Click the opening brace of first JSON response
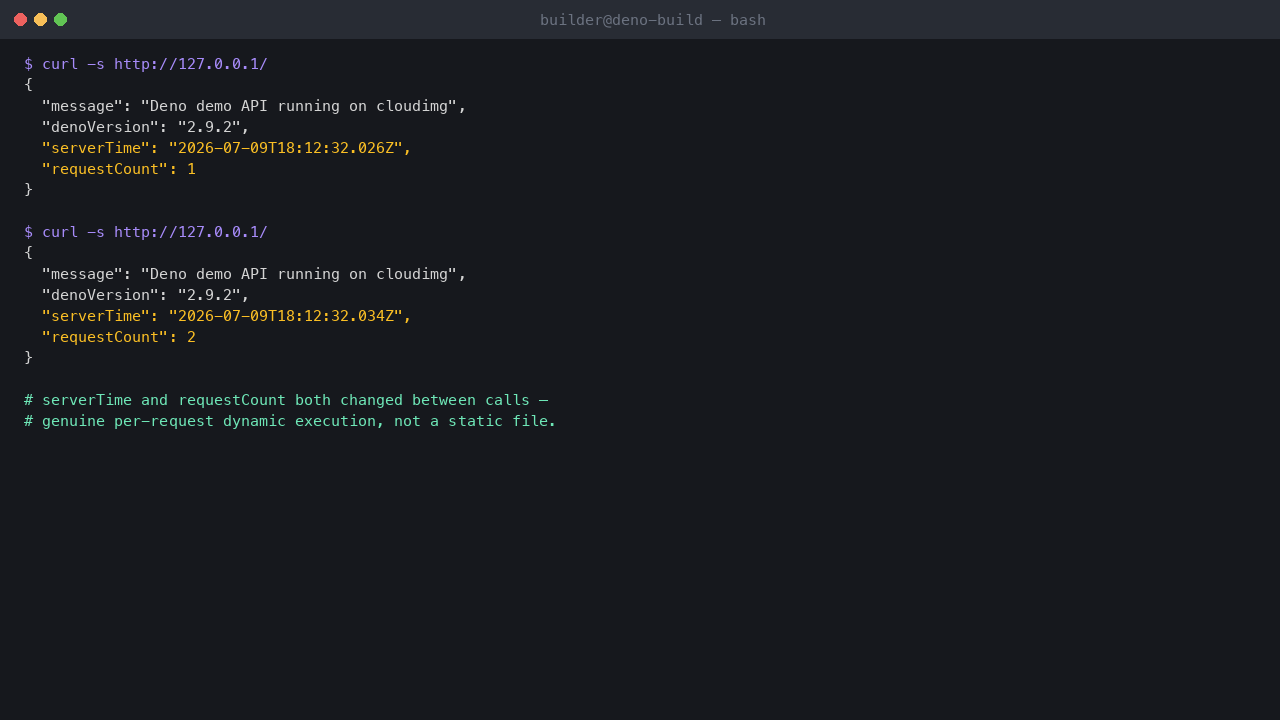The image size is (1280, 720). [x=28, y=85]
